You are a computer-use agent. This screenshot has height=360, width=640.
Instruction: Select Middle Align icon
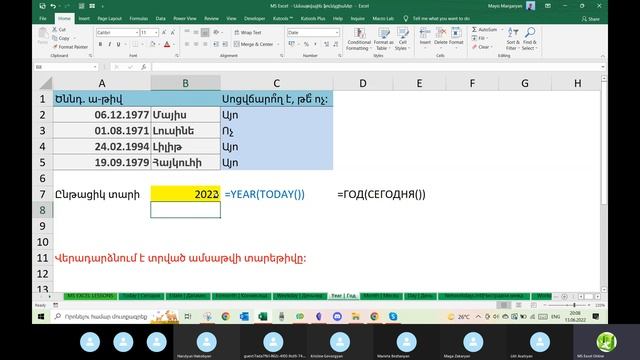click(x=196, y=32)
